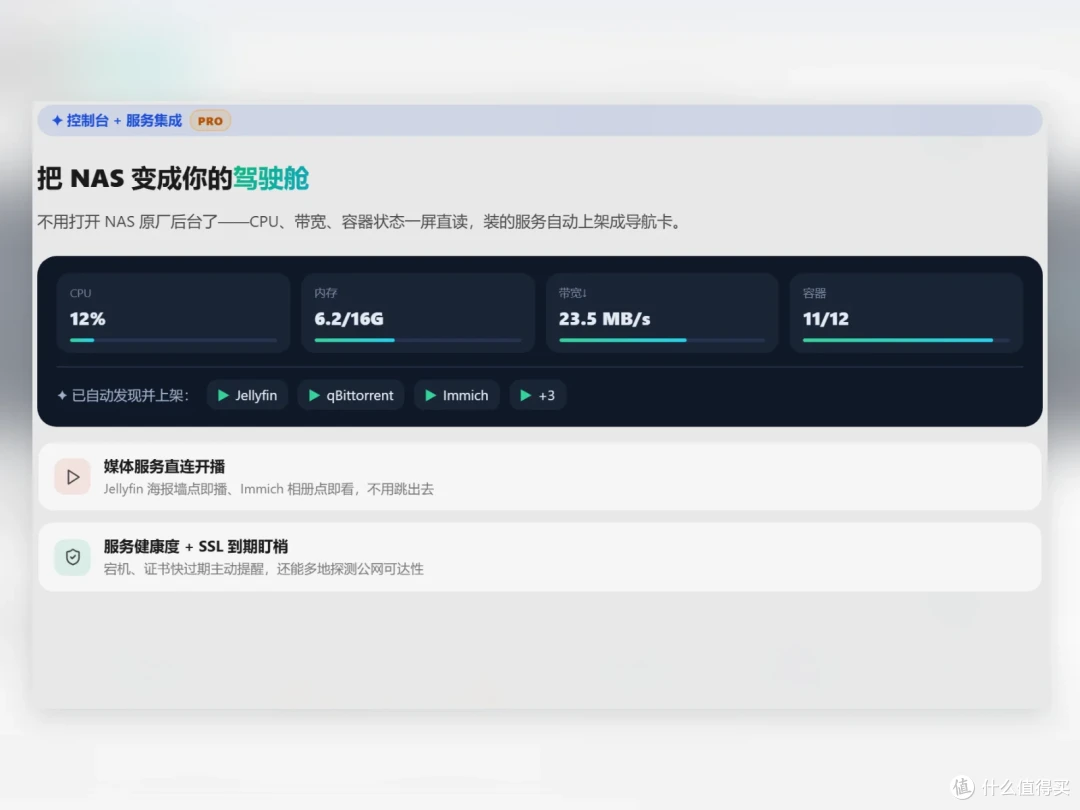Viewport: 1080px width, 810px height.
Task: Click the green word 驾驶舱
Action: point(271,178)
